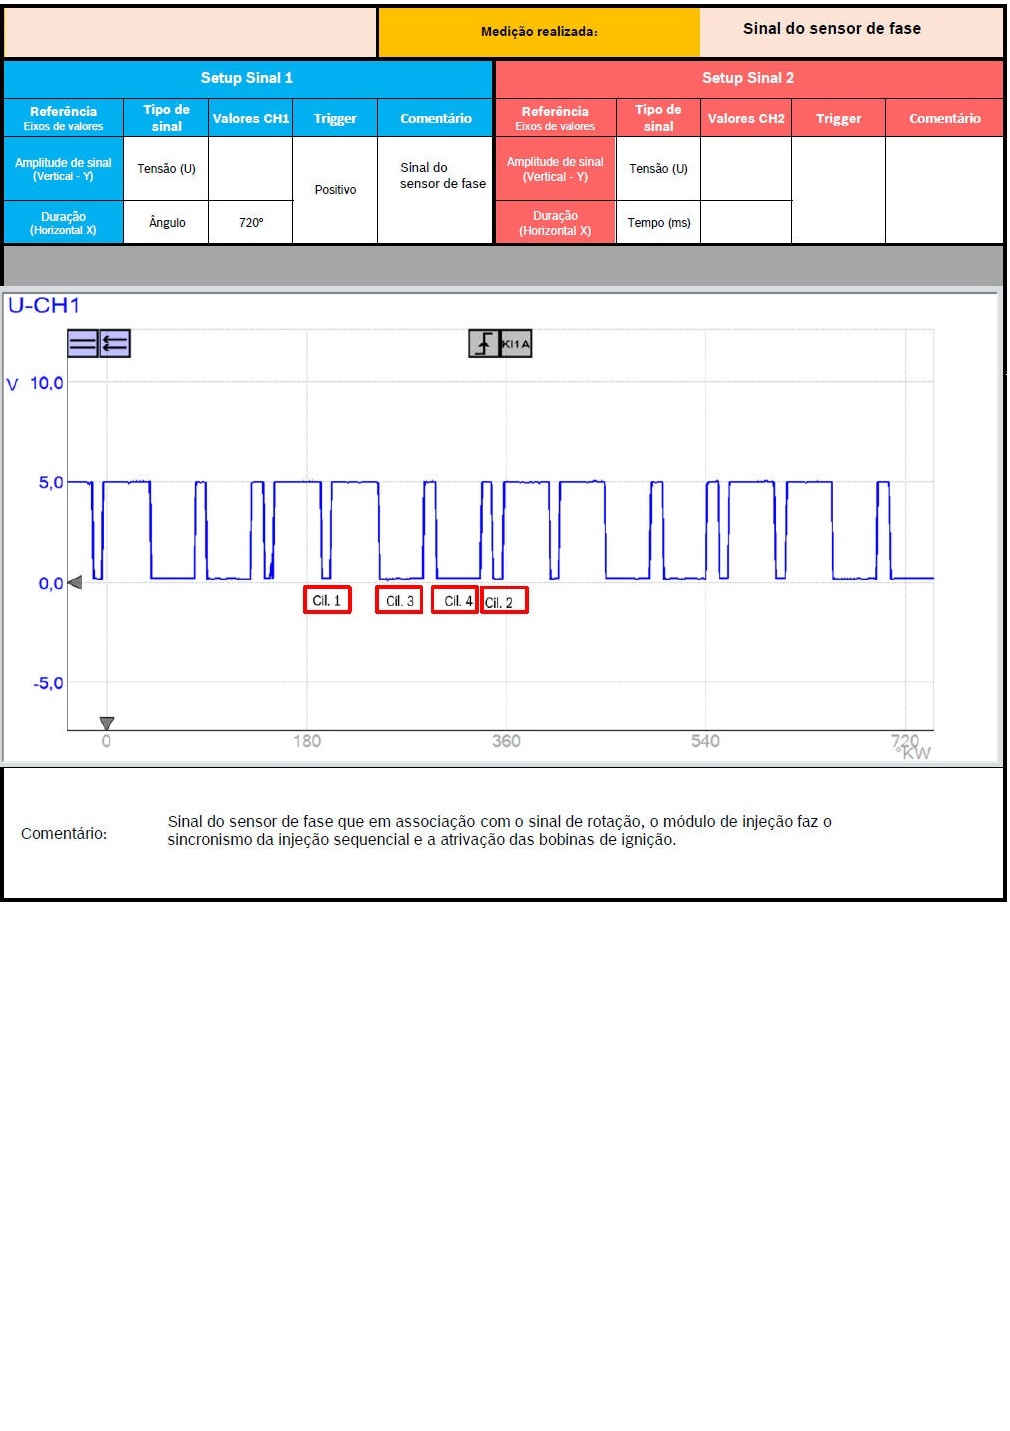1010x1431 pixels.
Task: Select the Cil. 3 label box
Action: coord(399,600)
